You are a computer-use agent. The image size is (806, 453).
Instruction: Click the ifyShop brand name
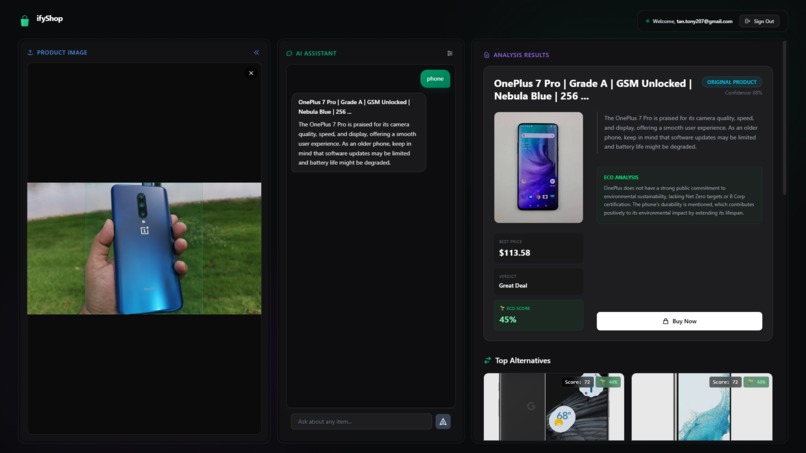coord(49,19)
